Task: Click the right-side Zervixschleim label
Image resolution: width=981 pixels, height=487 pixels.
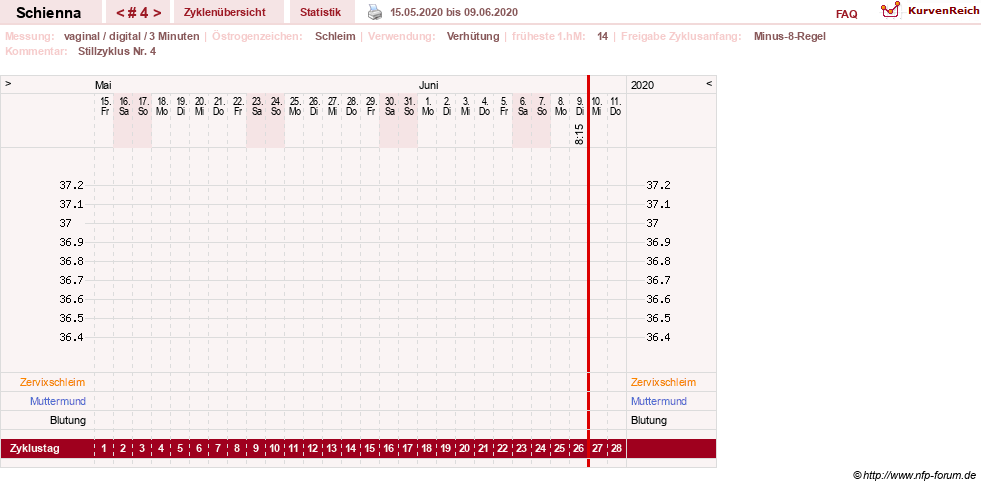Action: click(663, 382)
